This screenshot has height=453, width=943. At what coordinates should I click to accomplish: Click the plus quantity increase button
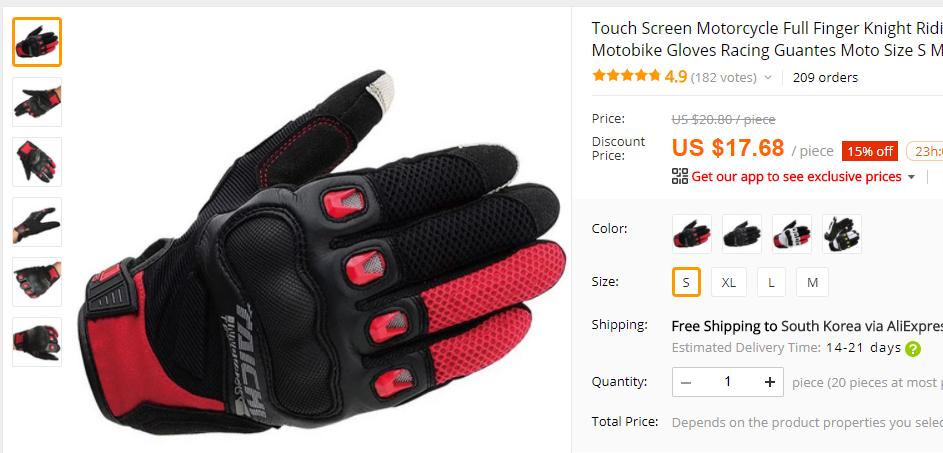(769, 382)
